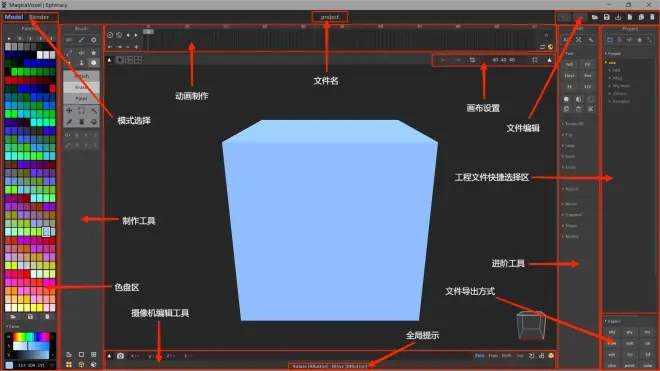Create new file with the blank page icon

click(630, 17)
